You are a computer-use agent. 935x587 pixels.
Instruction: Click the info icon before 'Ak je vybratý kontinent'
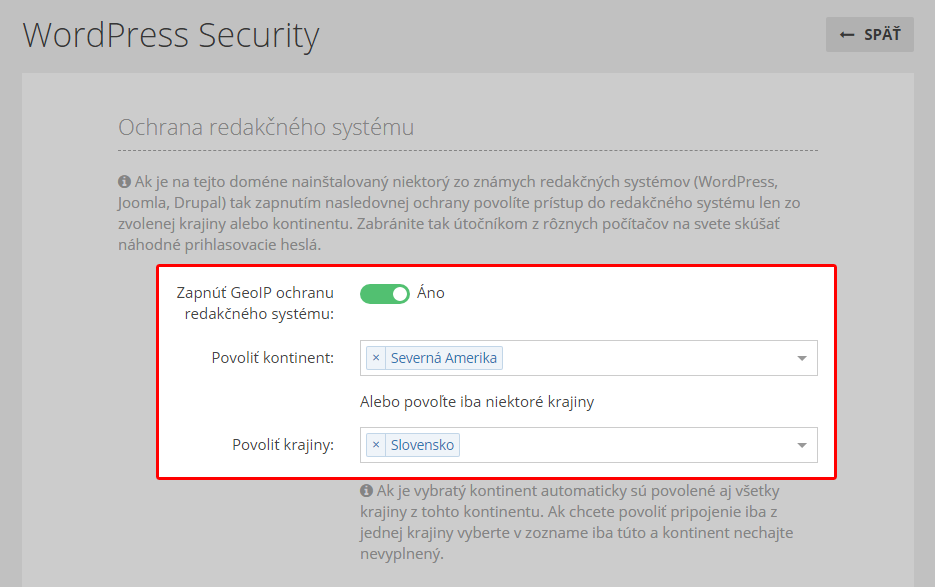click(x=366, y=490)
